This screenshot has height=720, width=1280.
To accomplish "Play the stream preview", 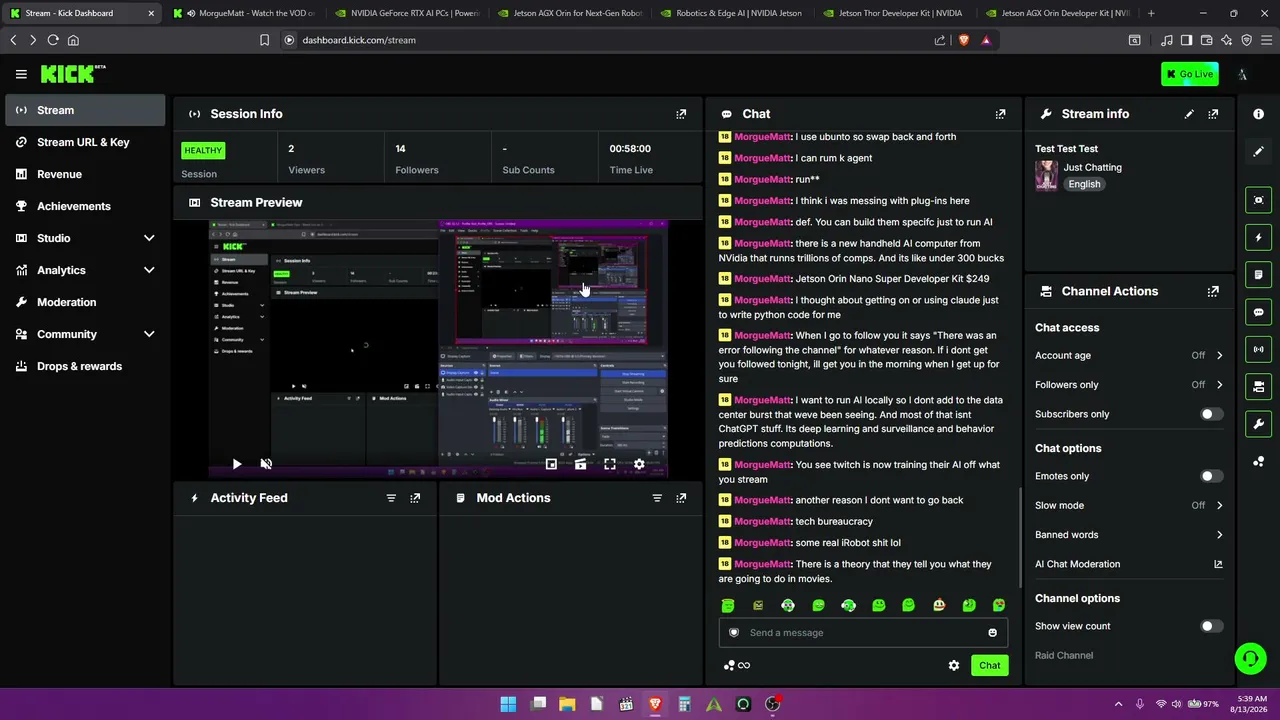I will point(237,464).
